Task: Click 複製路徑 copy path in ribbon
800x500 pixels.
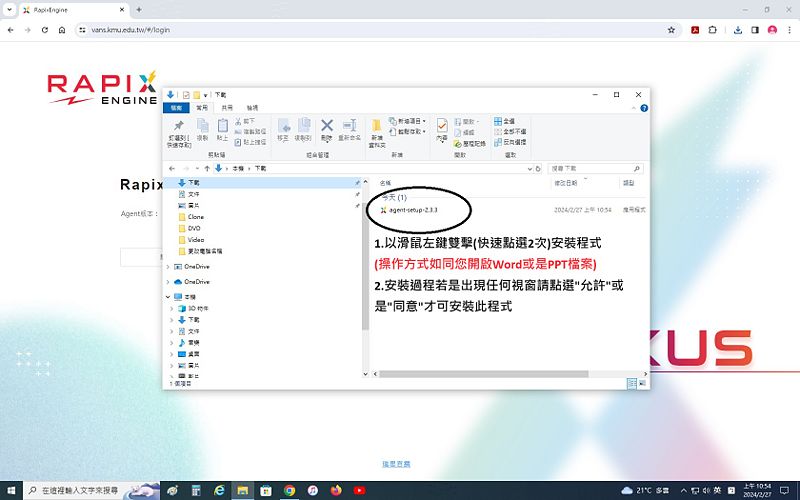Action: [251, 132]
